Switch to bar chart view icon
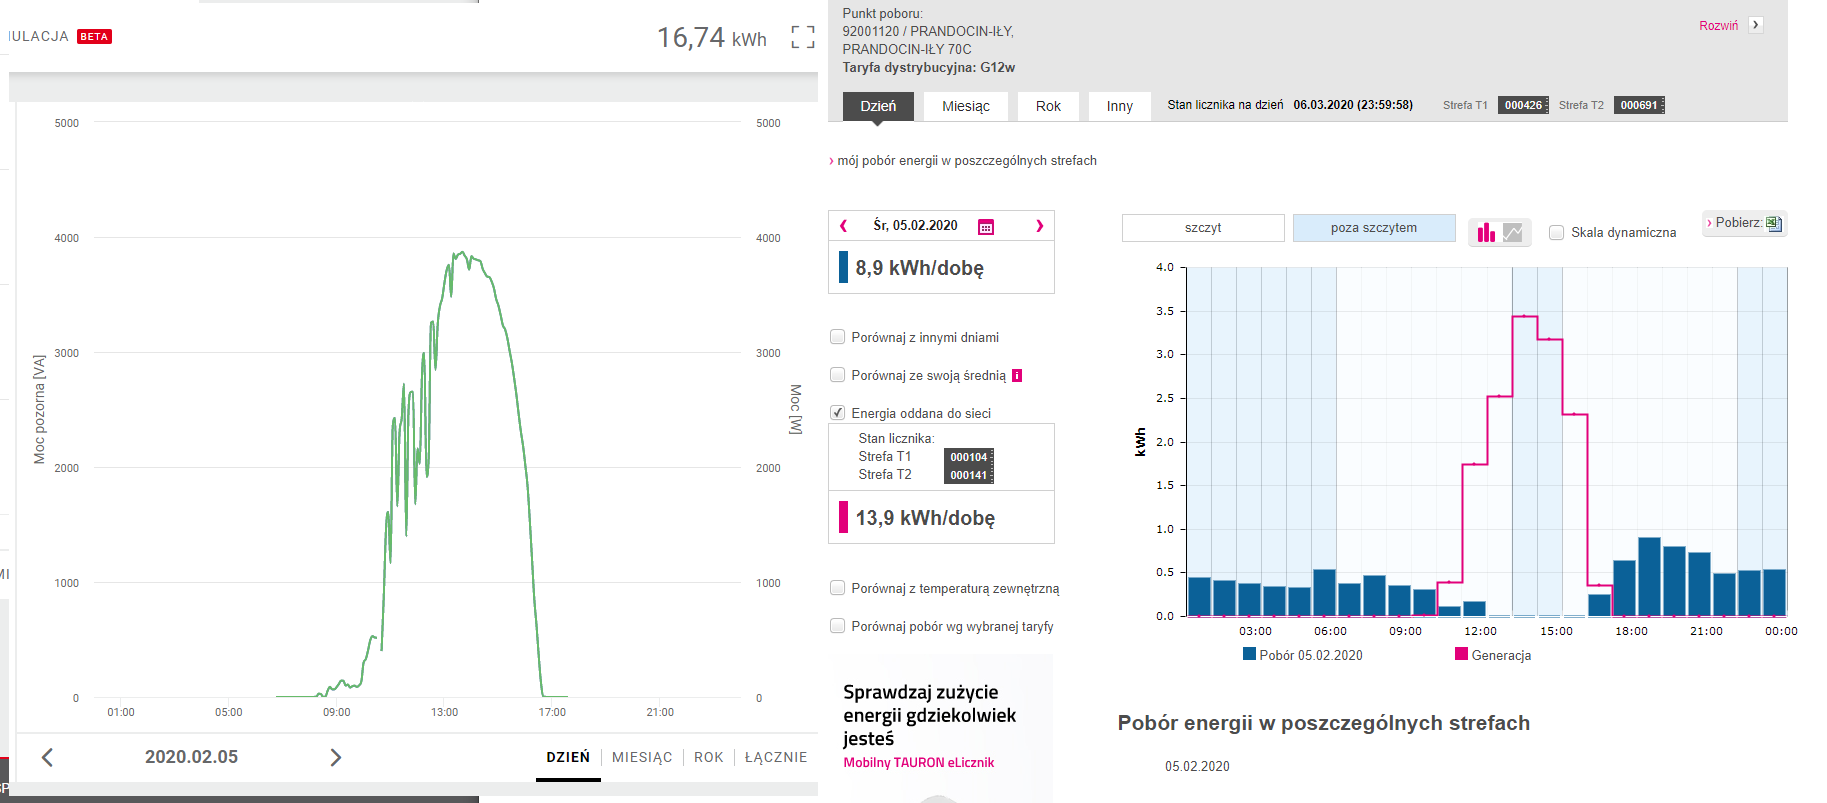The image size is (1827, 803). coord(1486,233)
